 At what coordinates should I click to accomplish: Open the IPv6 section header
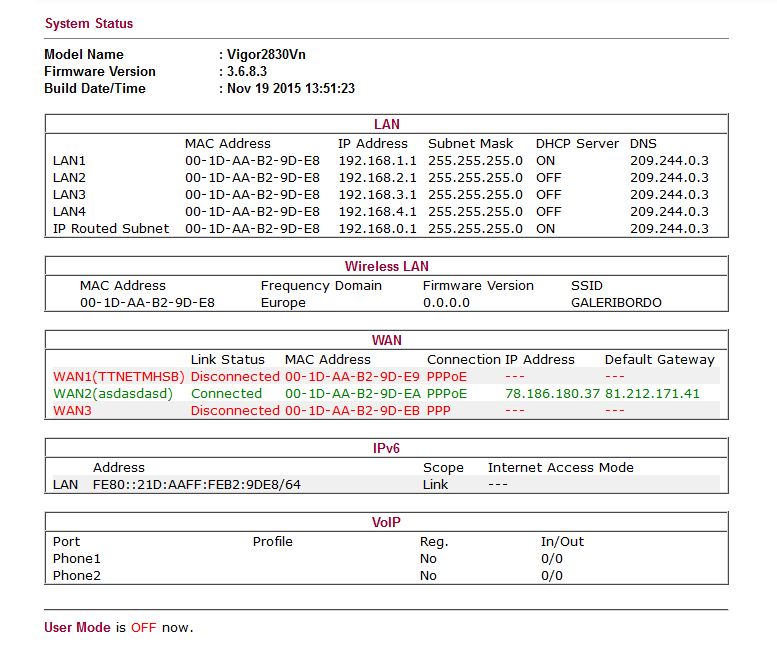(386, 449)
